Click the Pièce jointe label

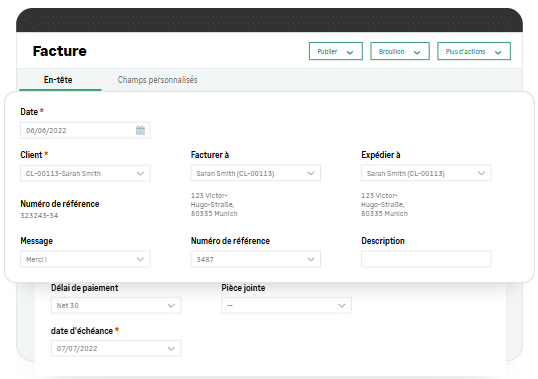pyautogui.click(x=243, y=288)
